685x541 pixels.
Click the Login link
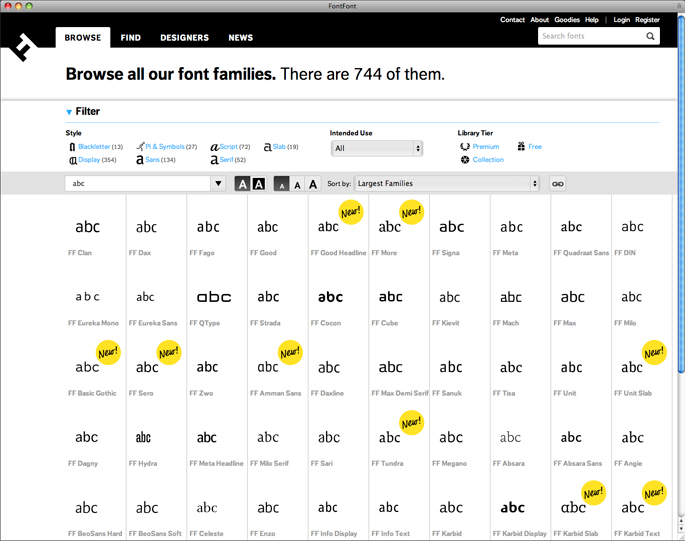pyautogui.click(x=621, y=20)
